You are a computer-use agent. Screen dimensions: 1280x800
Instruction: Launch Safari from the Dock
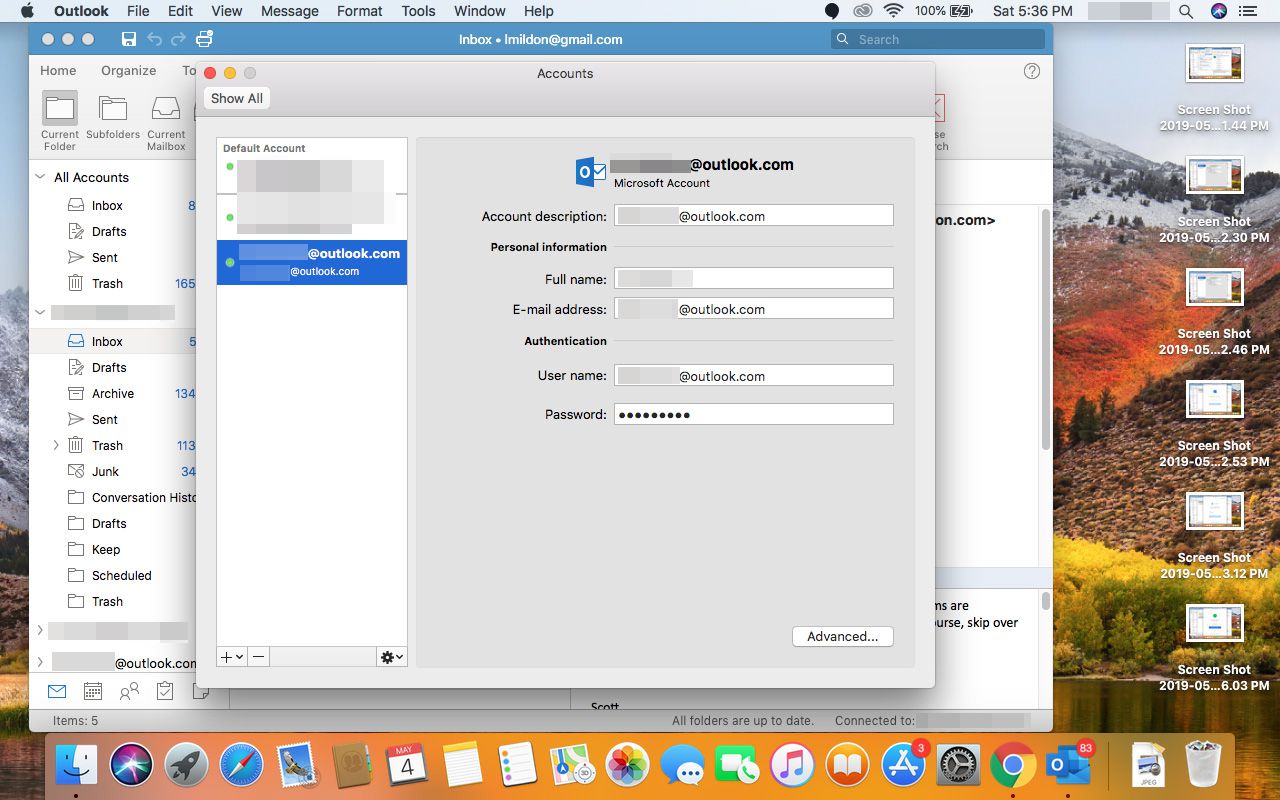click(x=241, y=767)
